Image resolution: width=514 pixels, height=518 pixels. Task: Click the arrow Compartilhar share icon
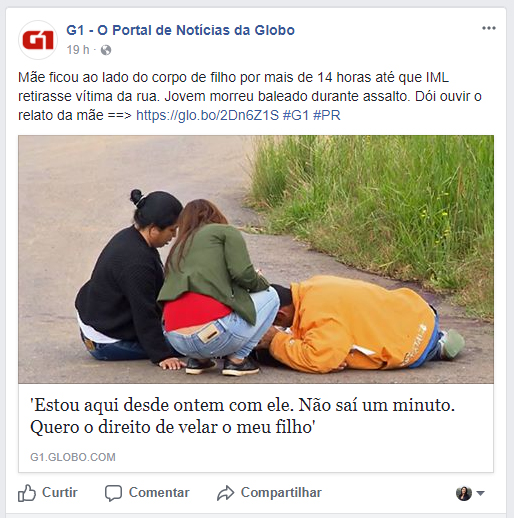click(x=226, y=493)
